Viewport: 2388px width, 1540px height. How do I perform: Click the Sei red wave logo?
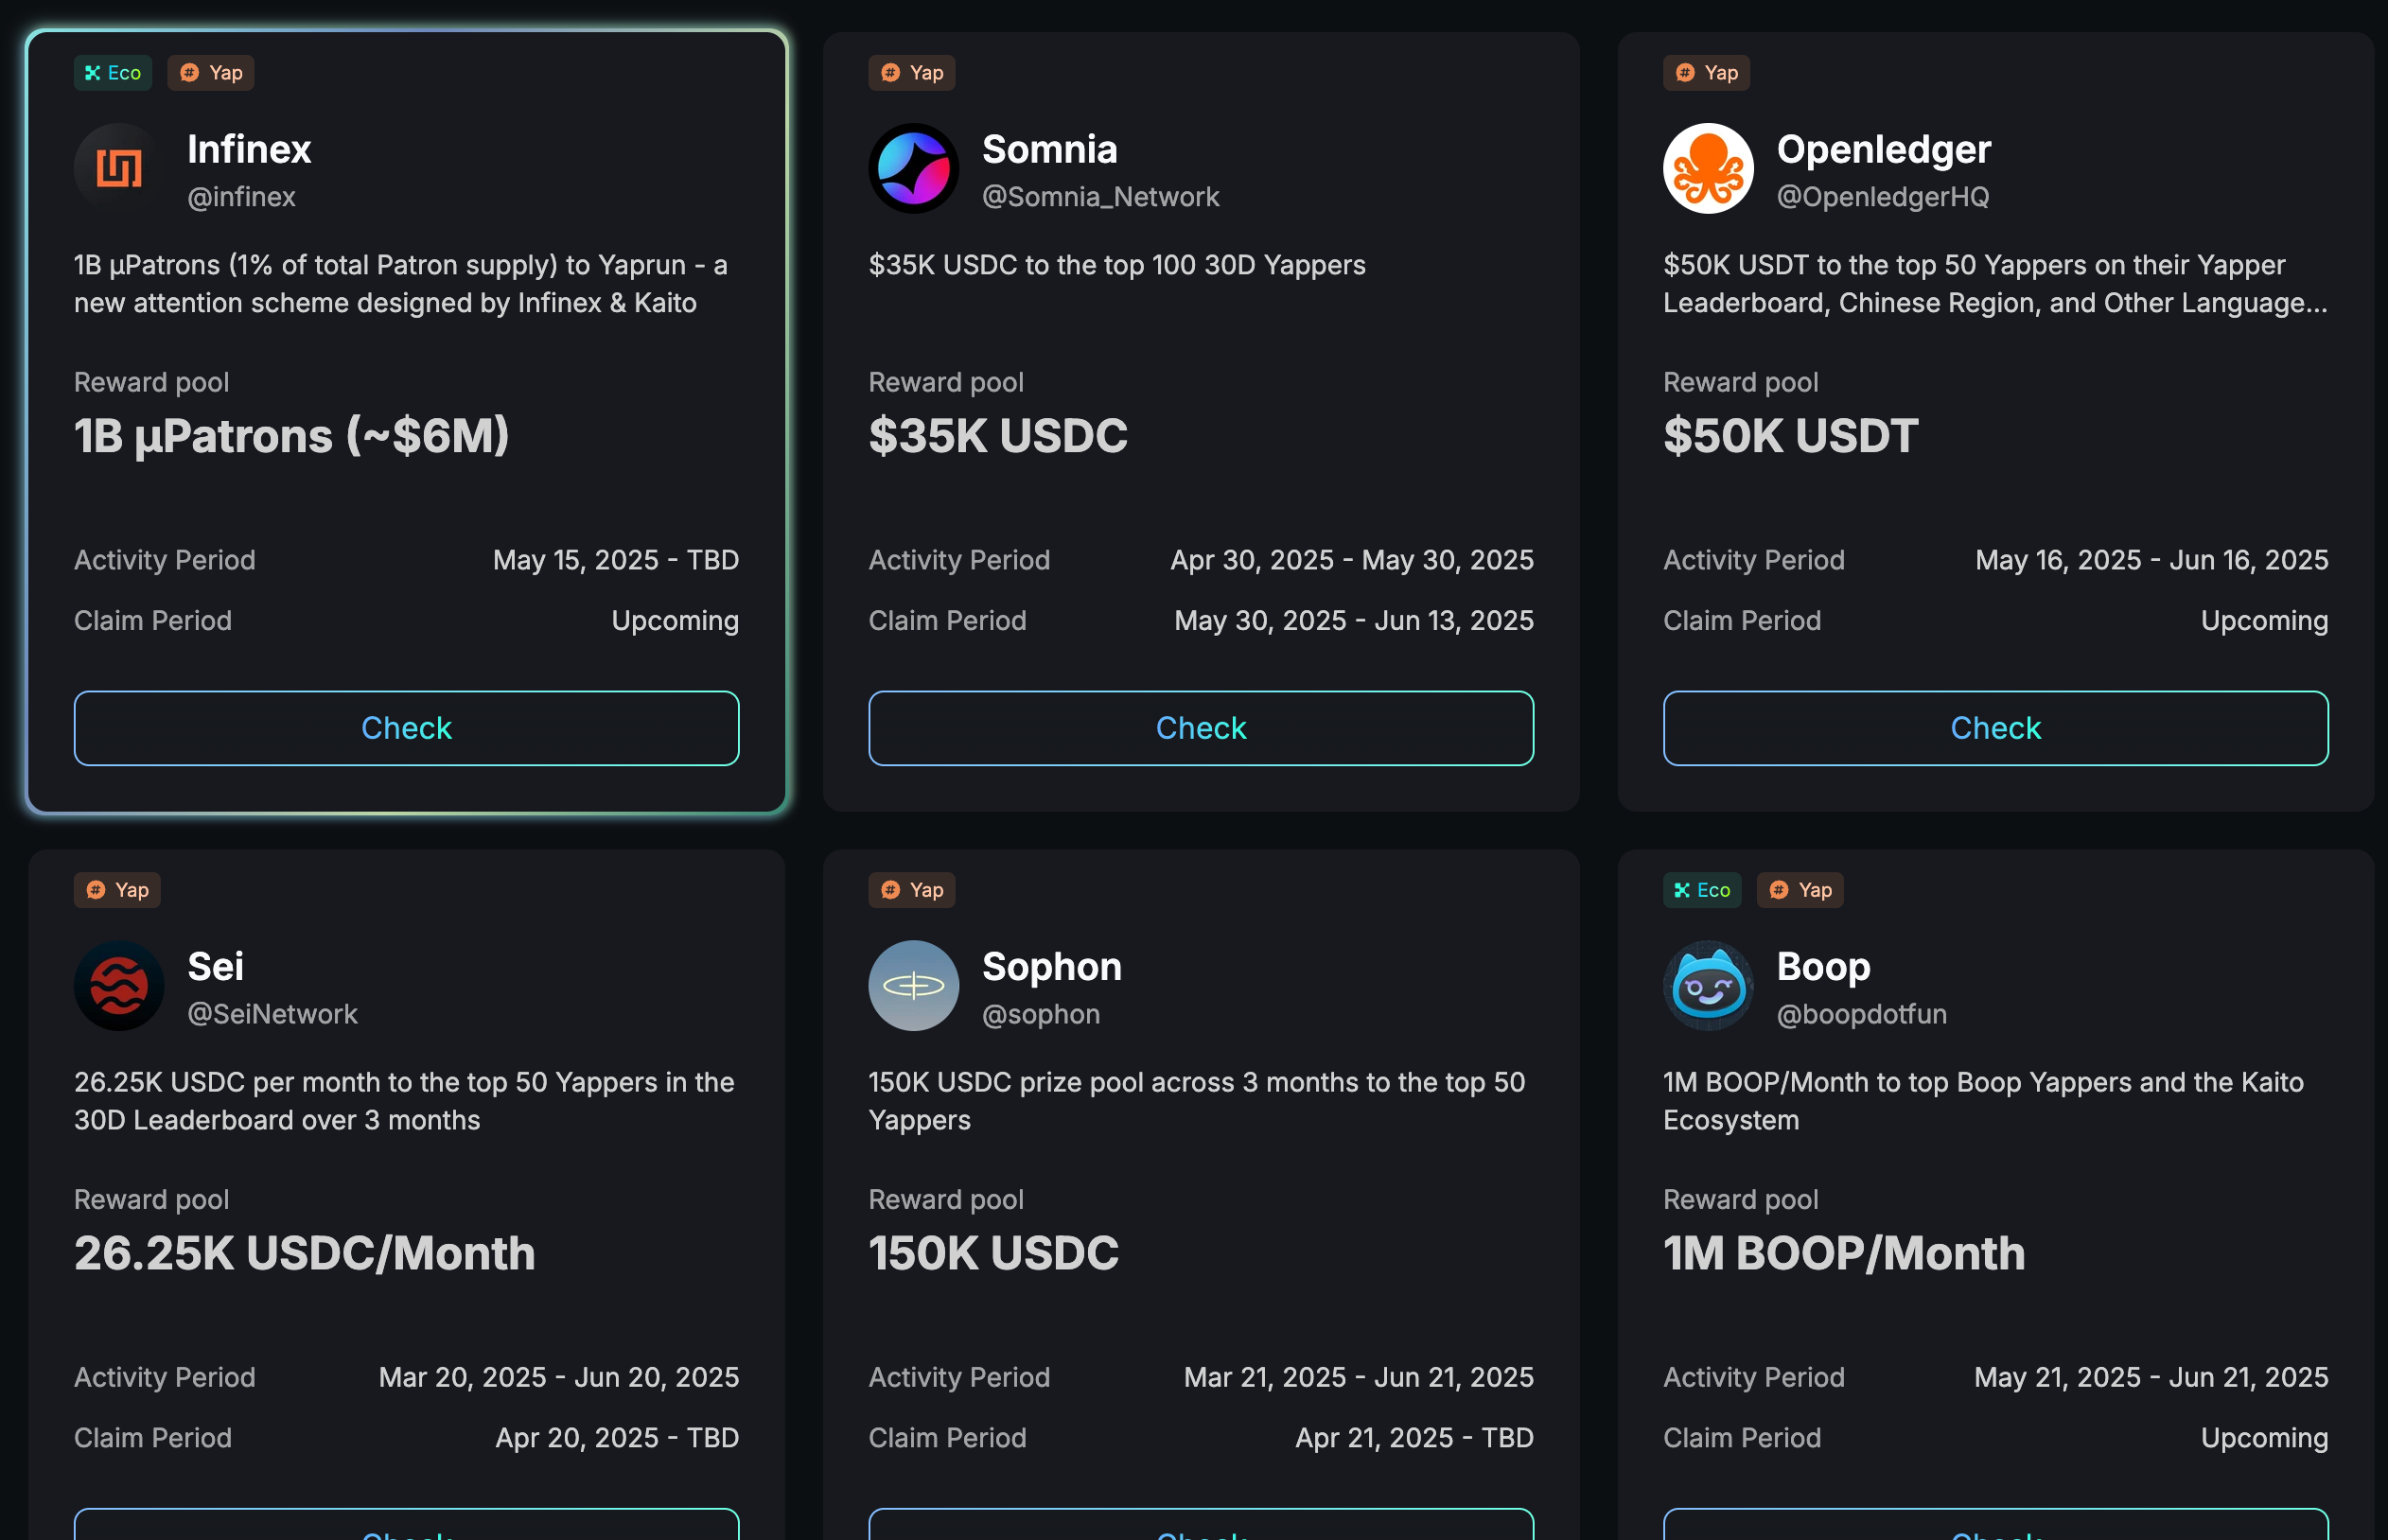click(x=118, y=985)
